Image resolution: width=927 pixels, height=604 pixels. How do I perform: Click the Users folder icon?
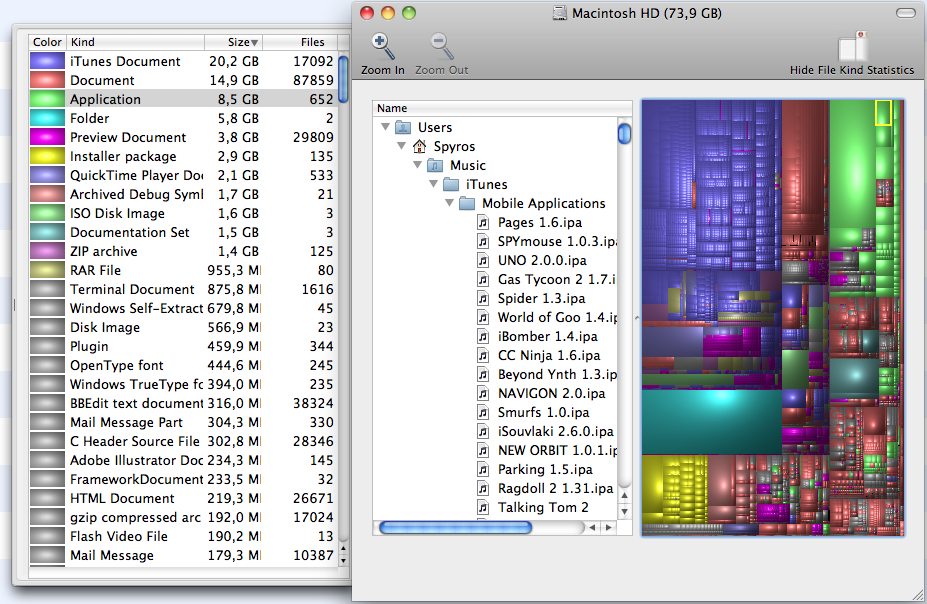[x=403, y=127]
